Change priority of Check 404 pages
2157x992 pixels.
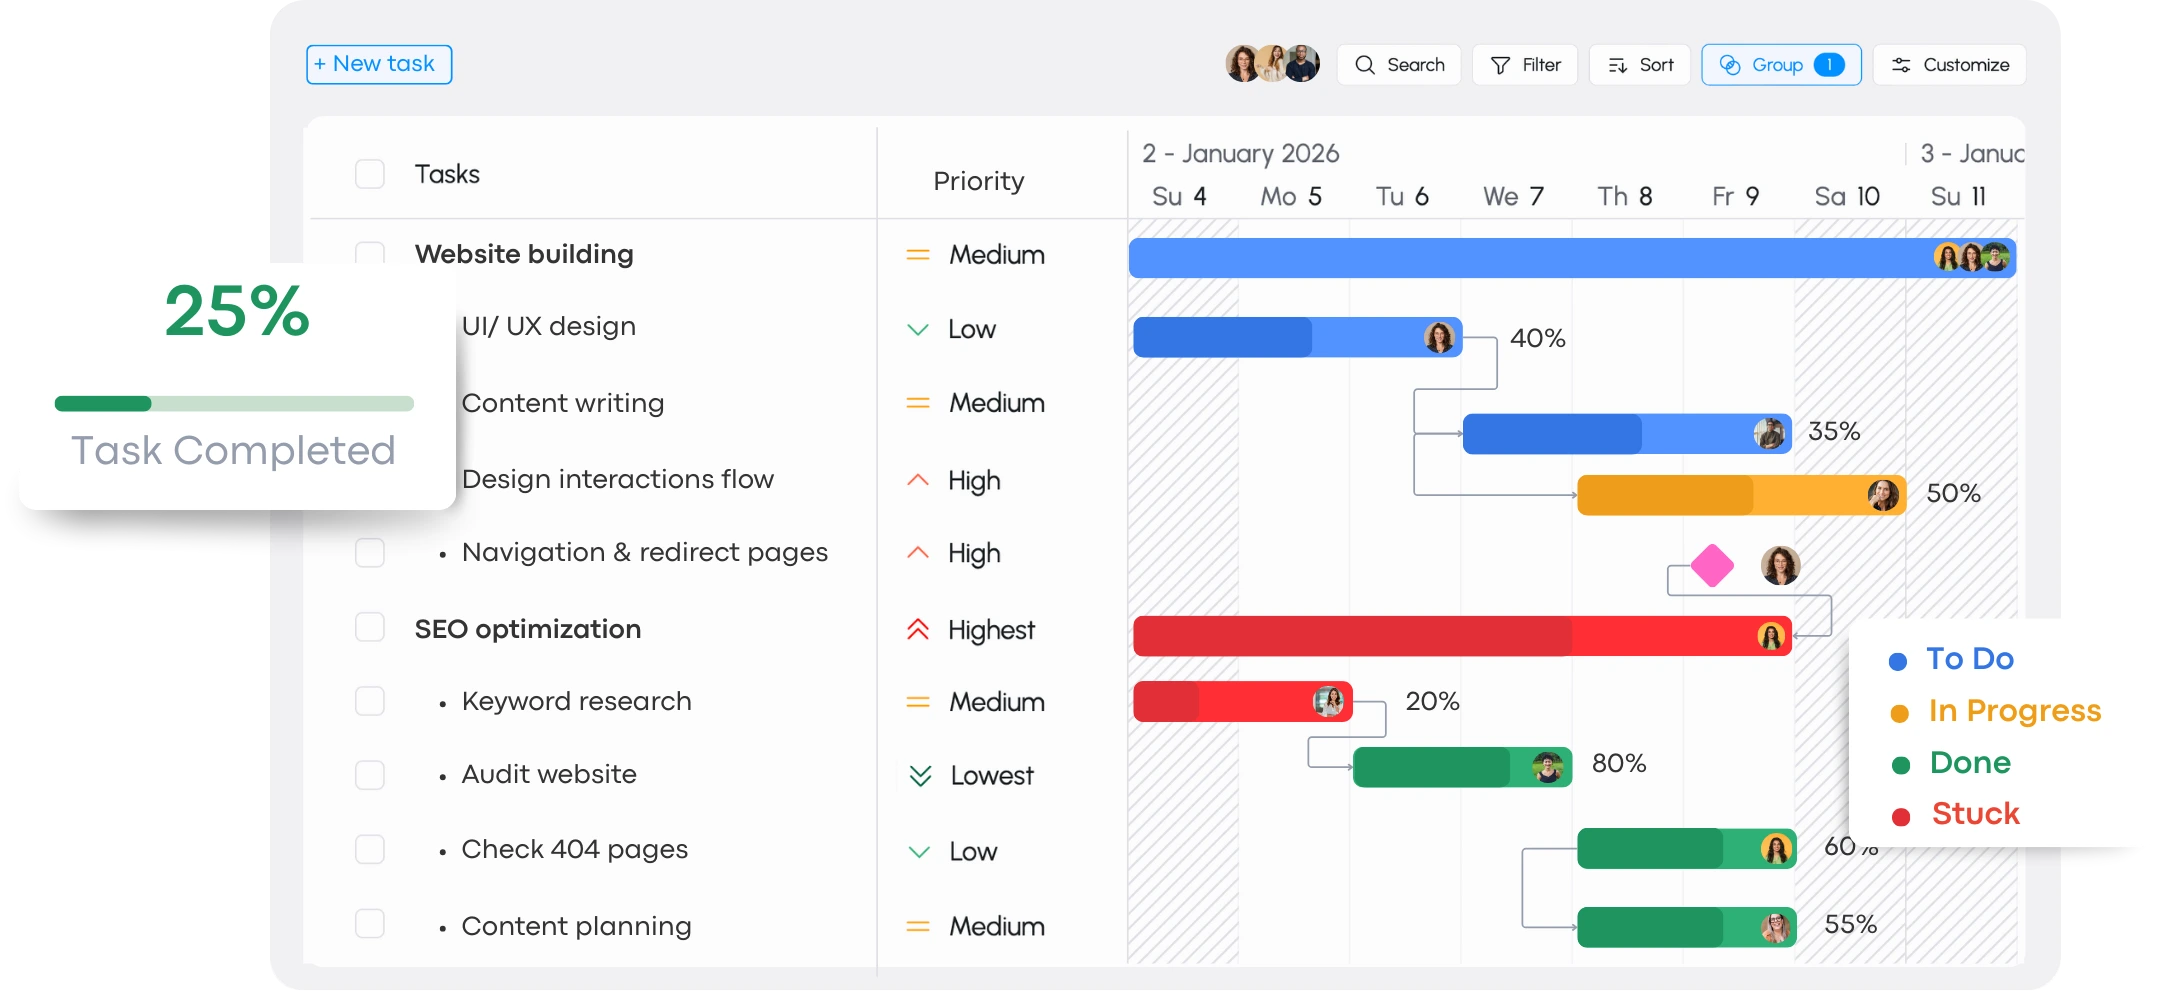[x=971, y=852]
